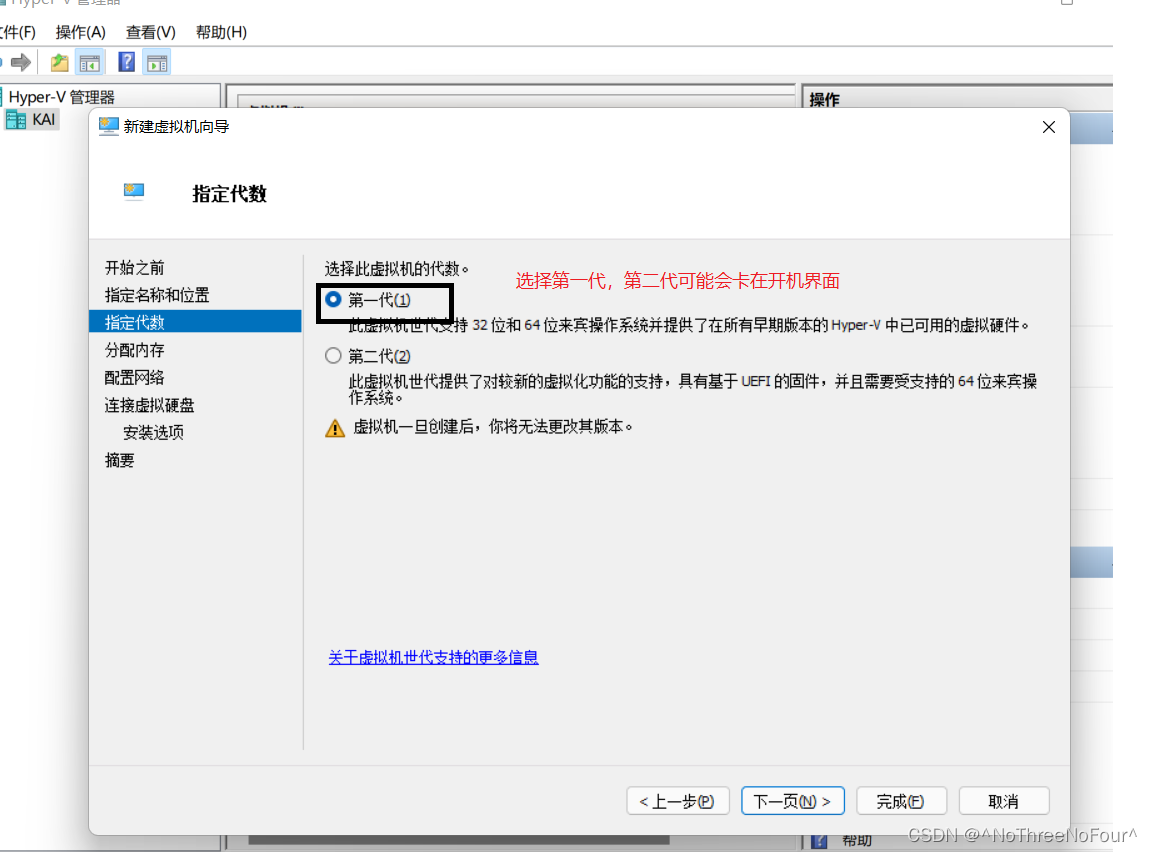Click the 取消 cancel button
Image resolution: width=1152 pixels, height=852 pixels.
point(1004,801)
